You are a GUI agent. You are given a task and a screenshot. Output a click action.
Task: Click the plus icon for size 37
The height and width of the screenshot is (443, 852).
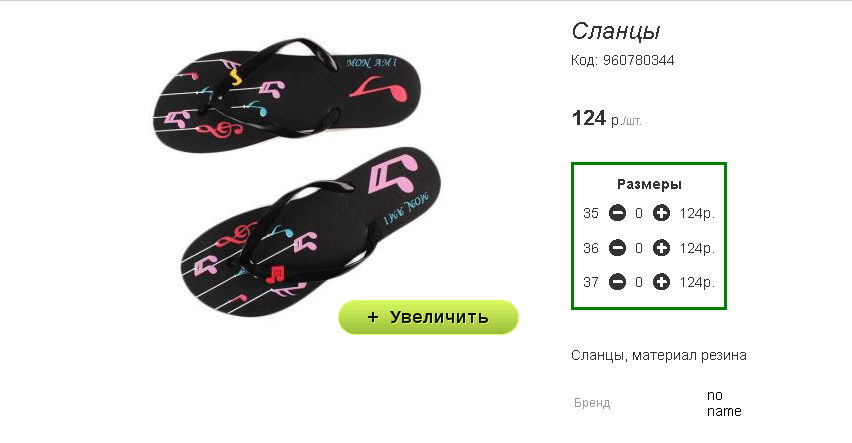tap(661, 282)
